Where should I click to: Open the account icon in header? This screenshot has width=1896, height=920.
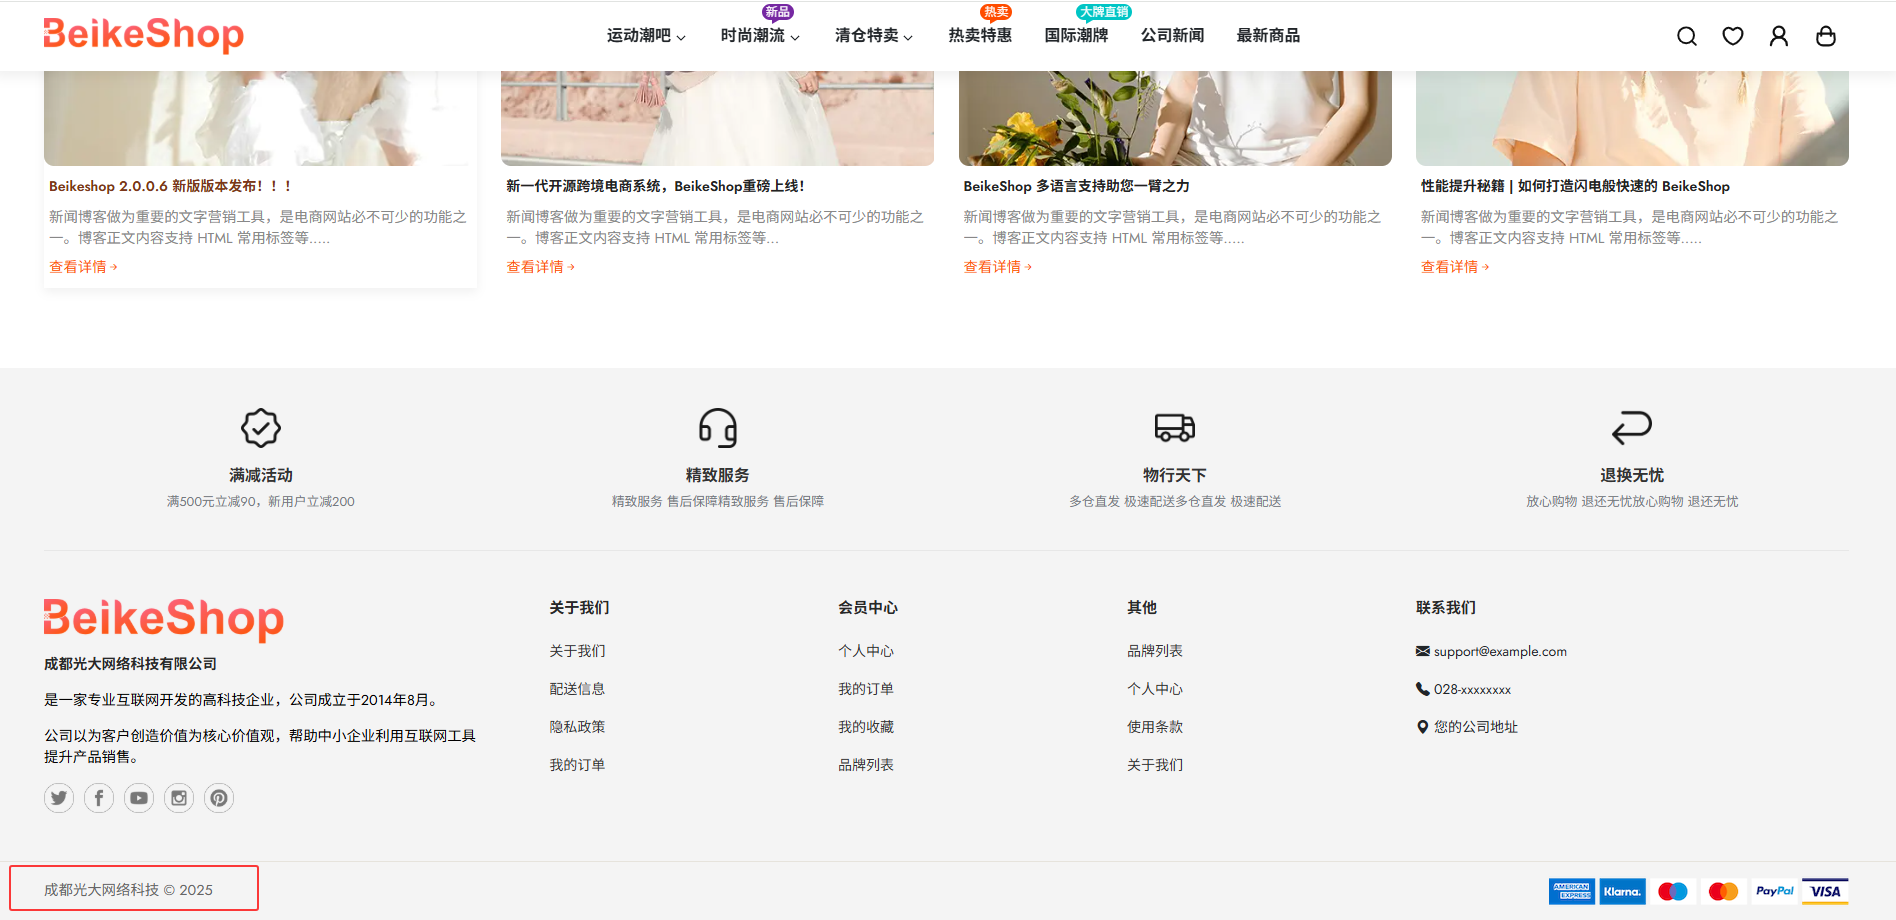click(1779, 36)
